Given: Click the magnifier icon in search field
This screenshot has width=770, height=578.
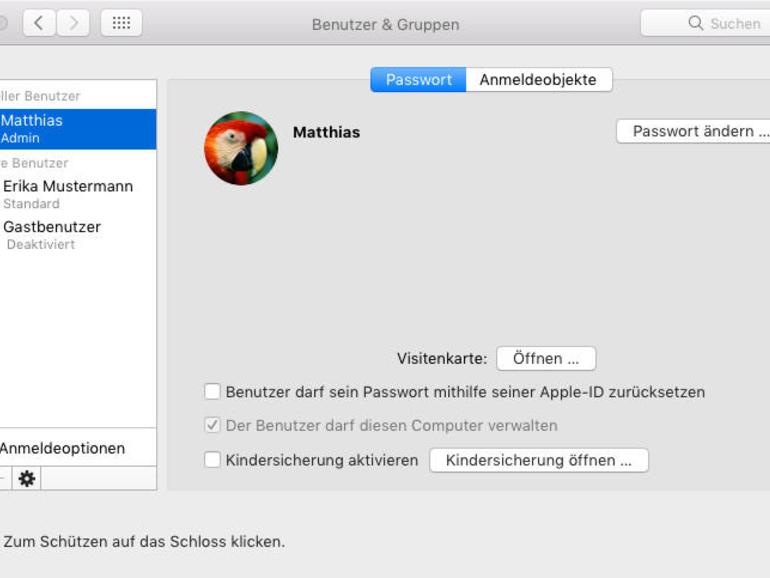Looking at the screenshot, I should pos(695,23).
